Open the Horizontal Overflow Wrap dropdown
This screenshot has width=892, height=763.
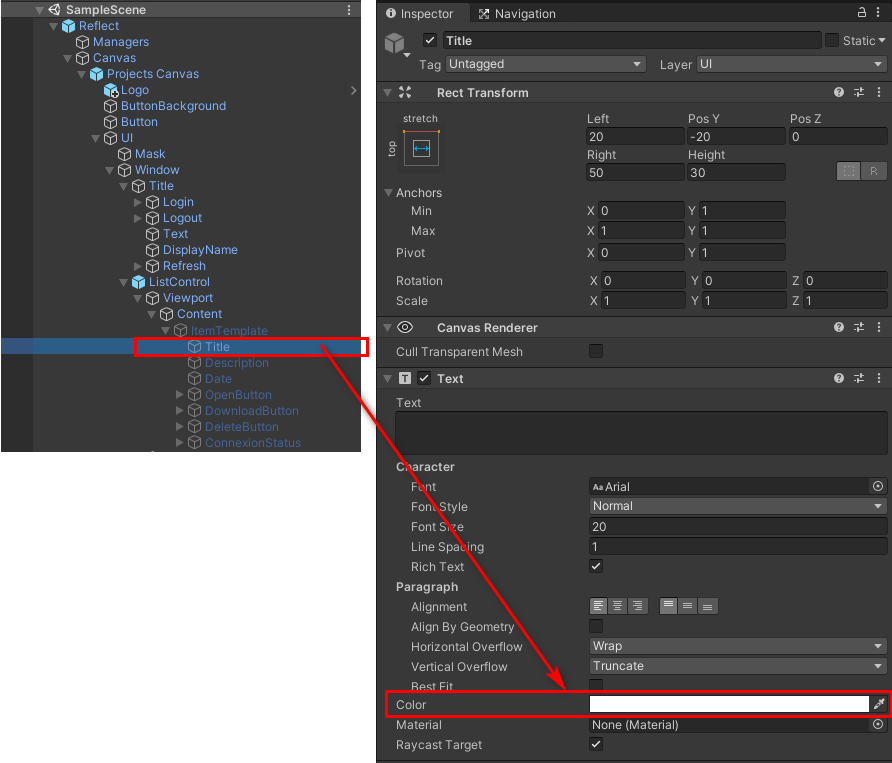point(738,646)
